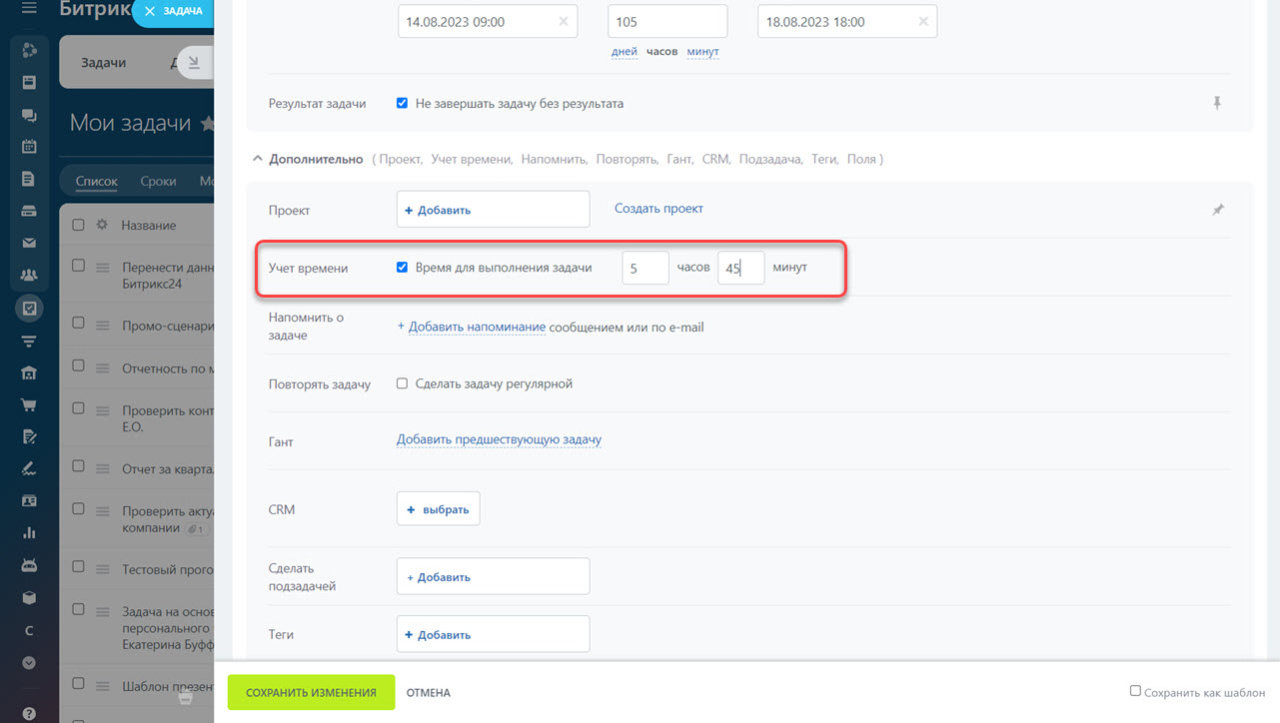This screenshot has width=1280, height=723.
Task: Click the pin icon in Проект row
Action: 1217,210
